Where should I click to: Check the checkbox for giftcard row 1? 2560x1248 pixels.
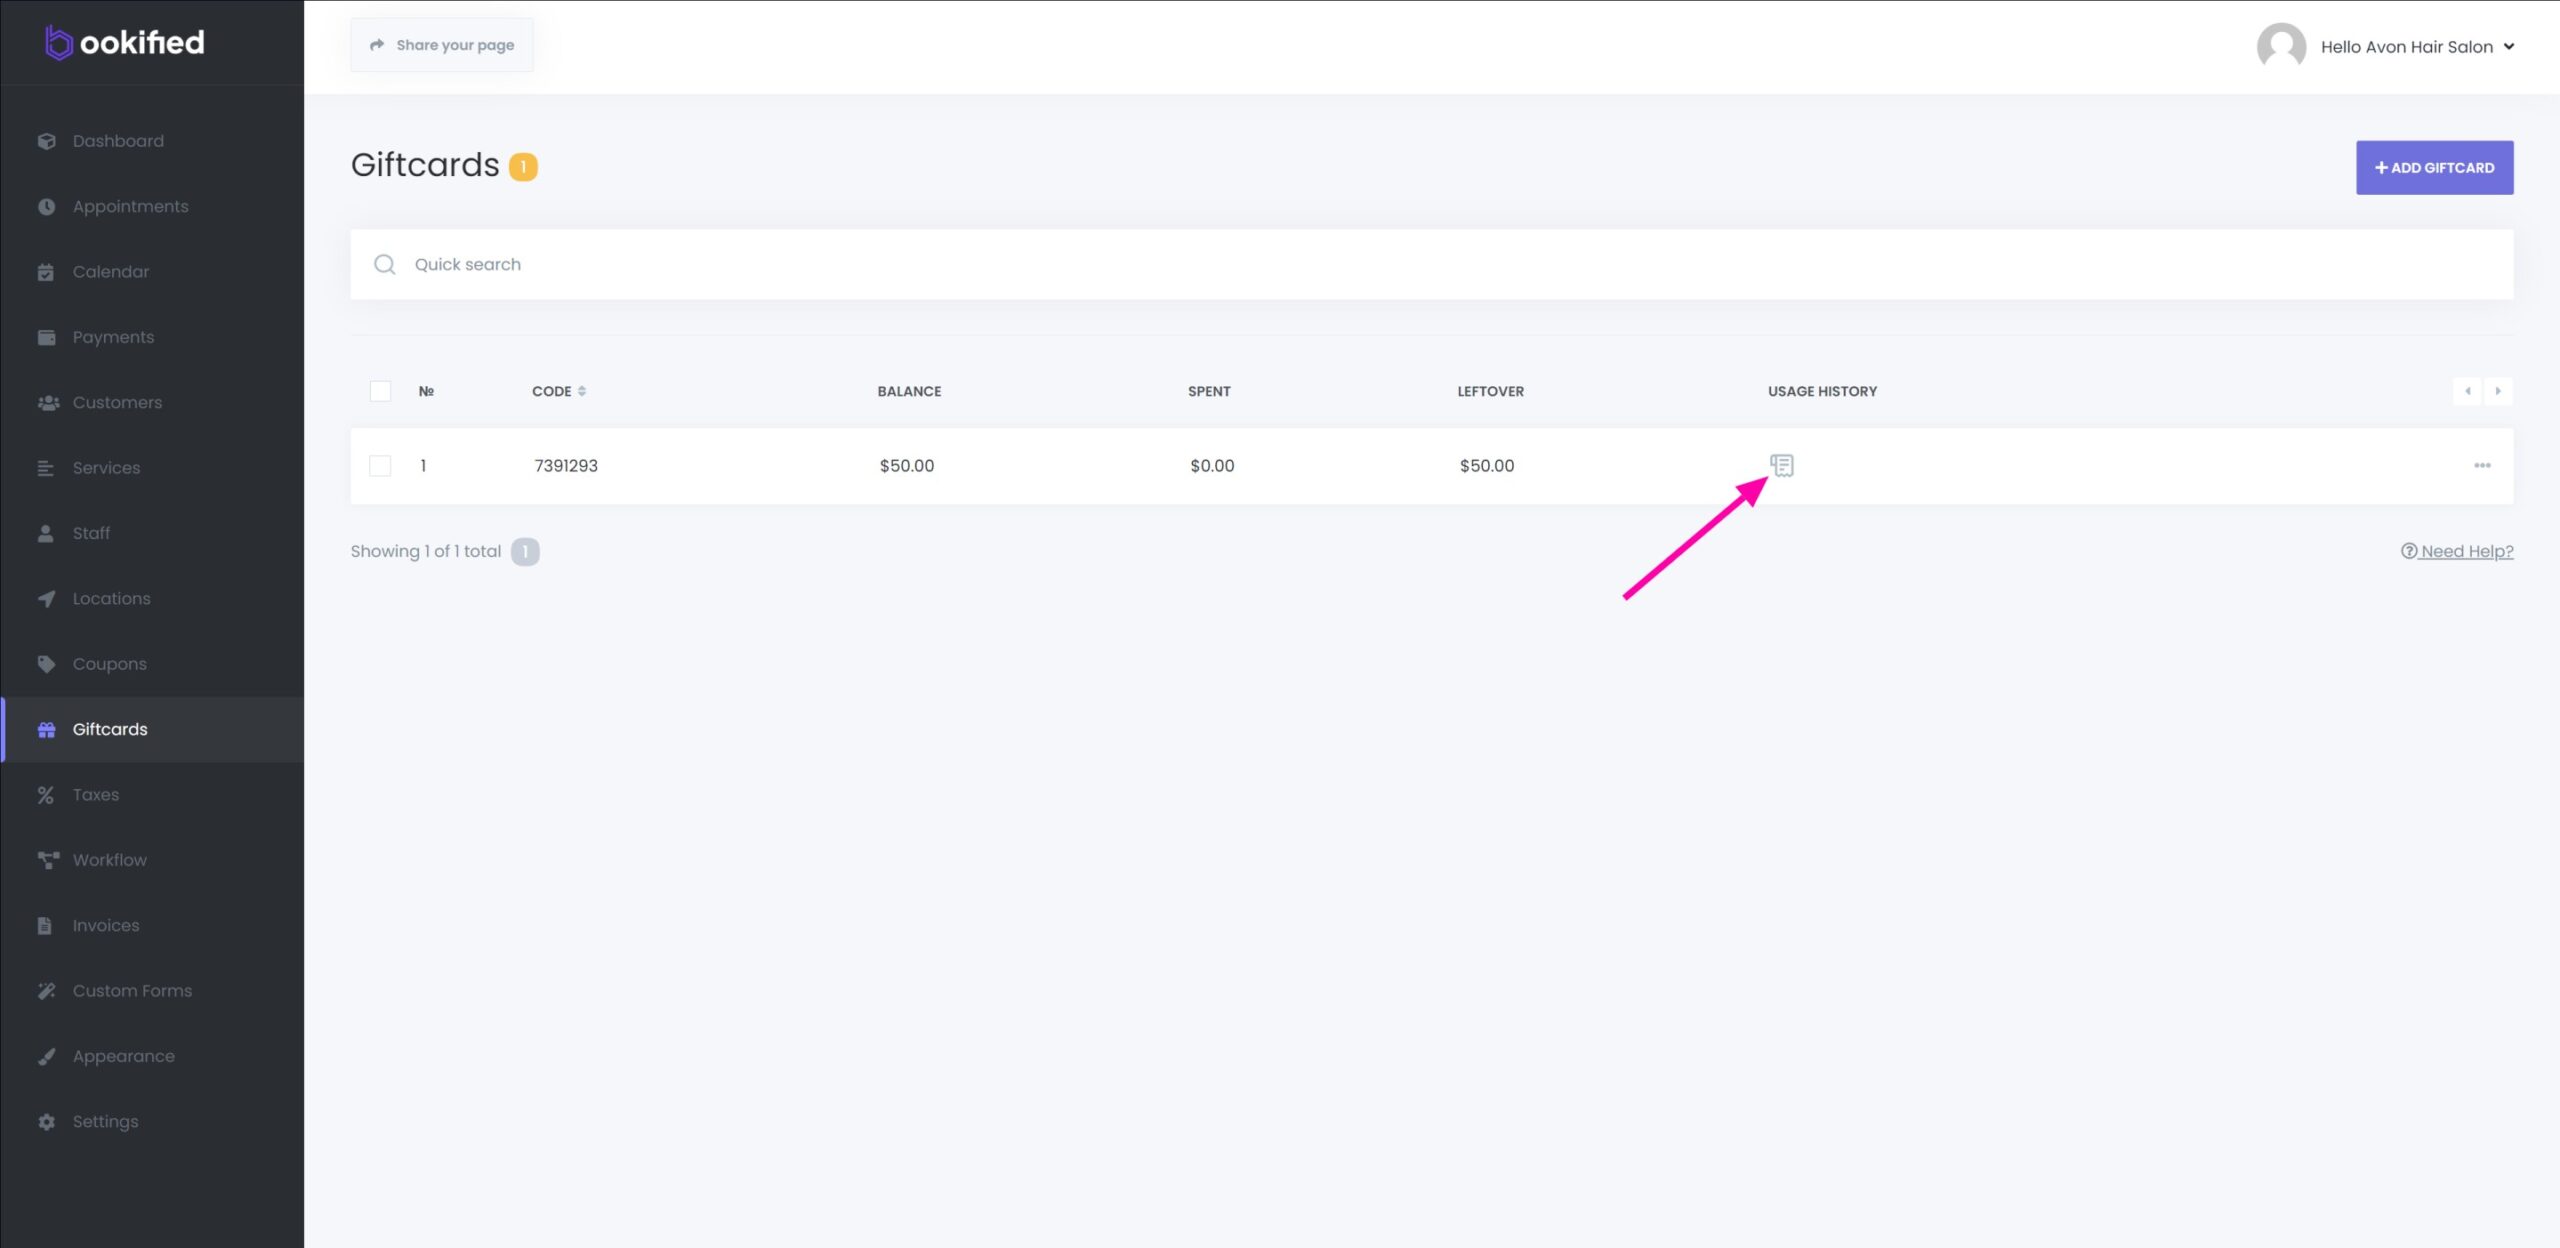click(380, 465)
